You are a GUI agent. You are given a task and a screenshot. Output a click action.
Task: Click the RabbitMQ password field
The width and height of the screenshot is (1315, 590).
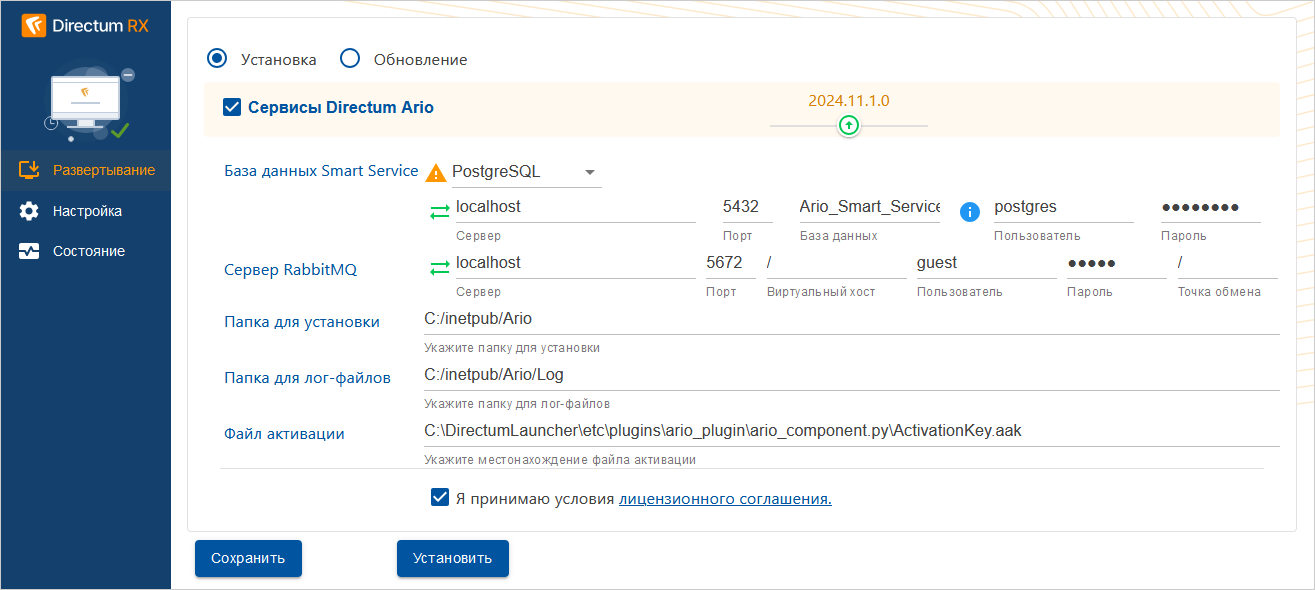[1116, 263]
